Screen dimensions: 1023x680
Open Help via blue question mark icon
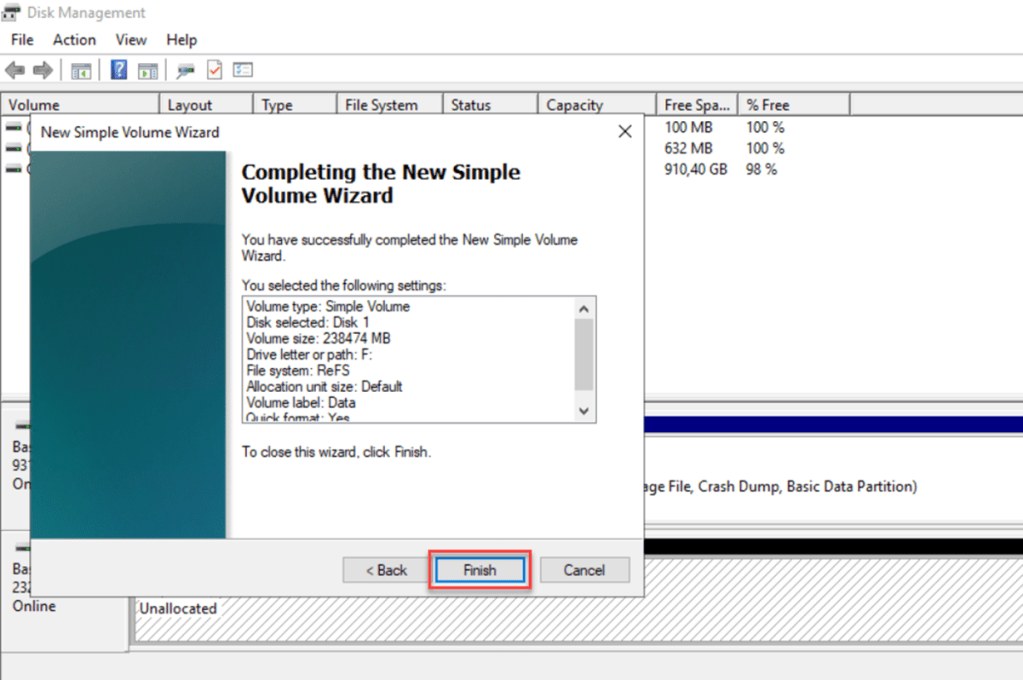pyautogui.click(x=119, y=70)
